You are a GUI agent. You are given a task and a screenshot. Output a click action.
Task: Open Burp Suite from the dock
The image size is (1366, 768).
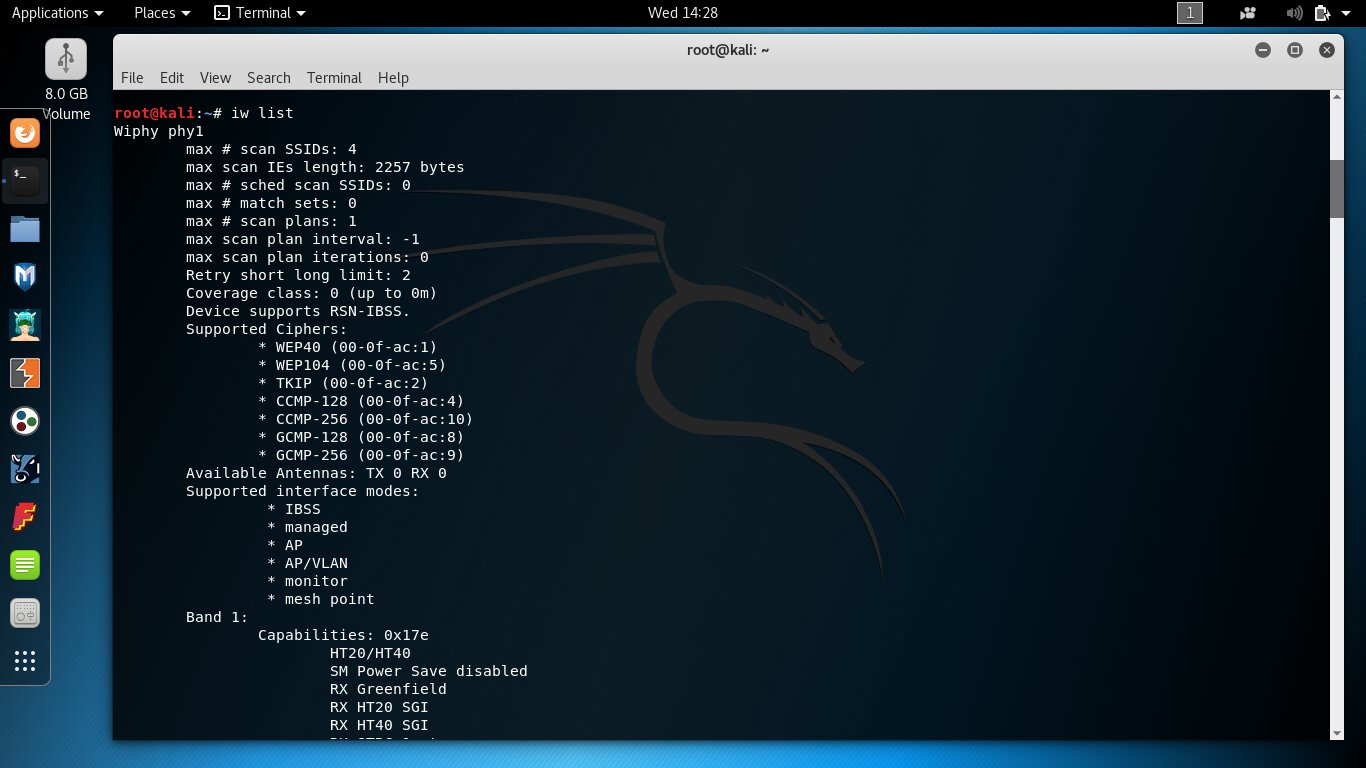click(x=25, y=373)
